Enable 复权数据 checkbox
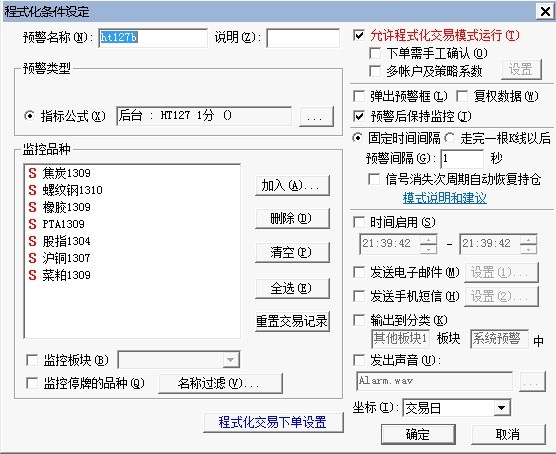Image resolution: width=556 pixels, height=454 pixels. [x=462, y=96]
